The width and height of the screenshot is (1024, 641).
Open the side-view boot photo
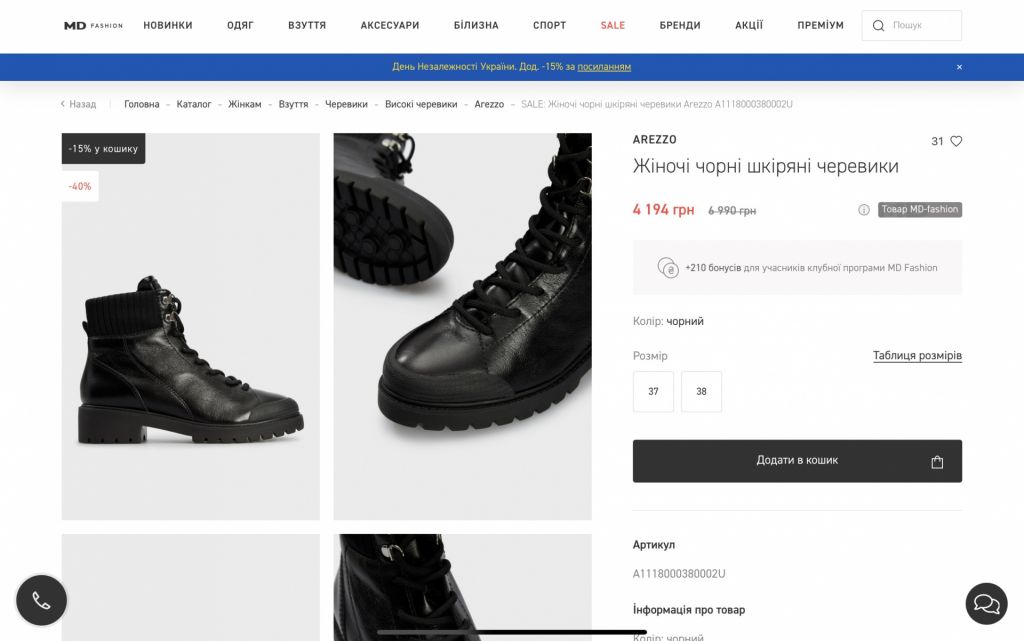click(x=191, y=326)
